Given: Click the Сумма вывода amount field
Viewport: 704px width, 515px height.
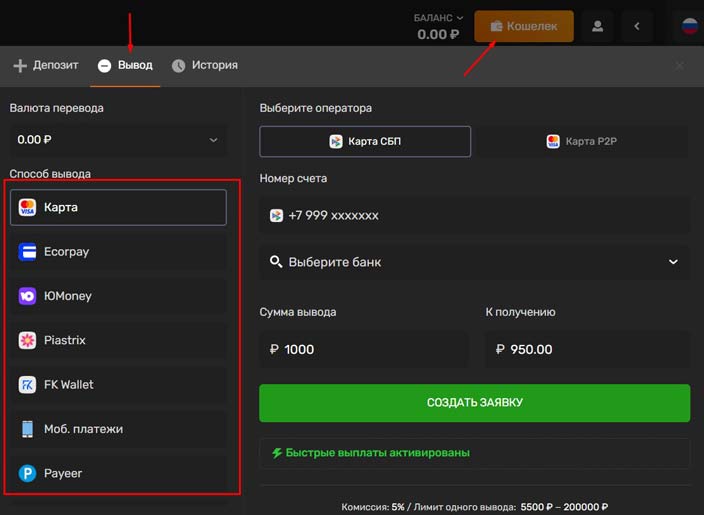Looking at the screenshot, I should pos(364,350).
